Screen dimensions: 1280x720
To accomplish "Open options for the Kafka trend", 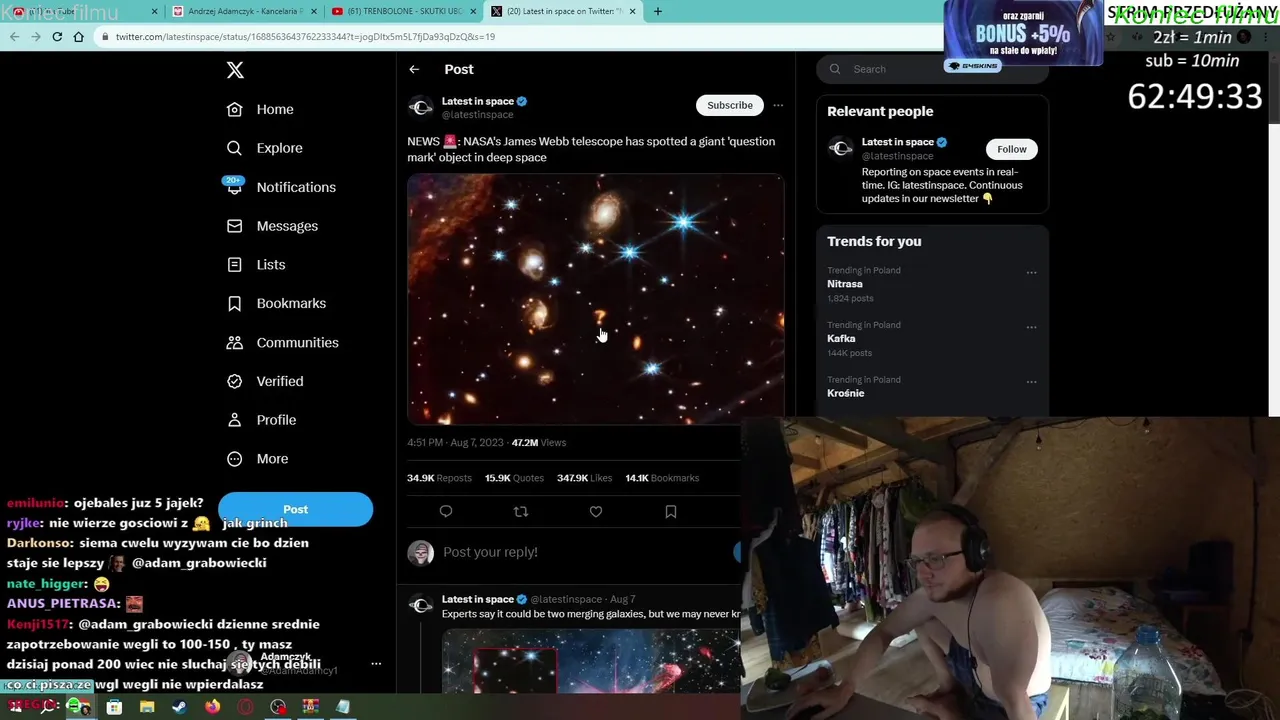I will tap(1031, 327).
